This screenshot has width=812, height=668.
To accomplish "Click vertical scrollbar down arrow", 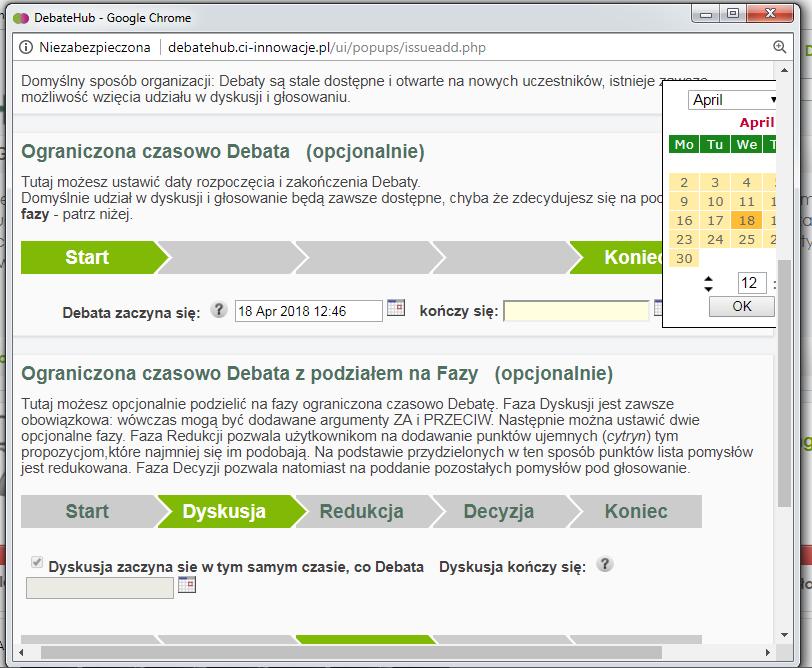I will pyautogui.click(x=784, y=634).
